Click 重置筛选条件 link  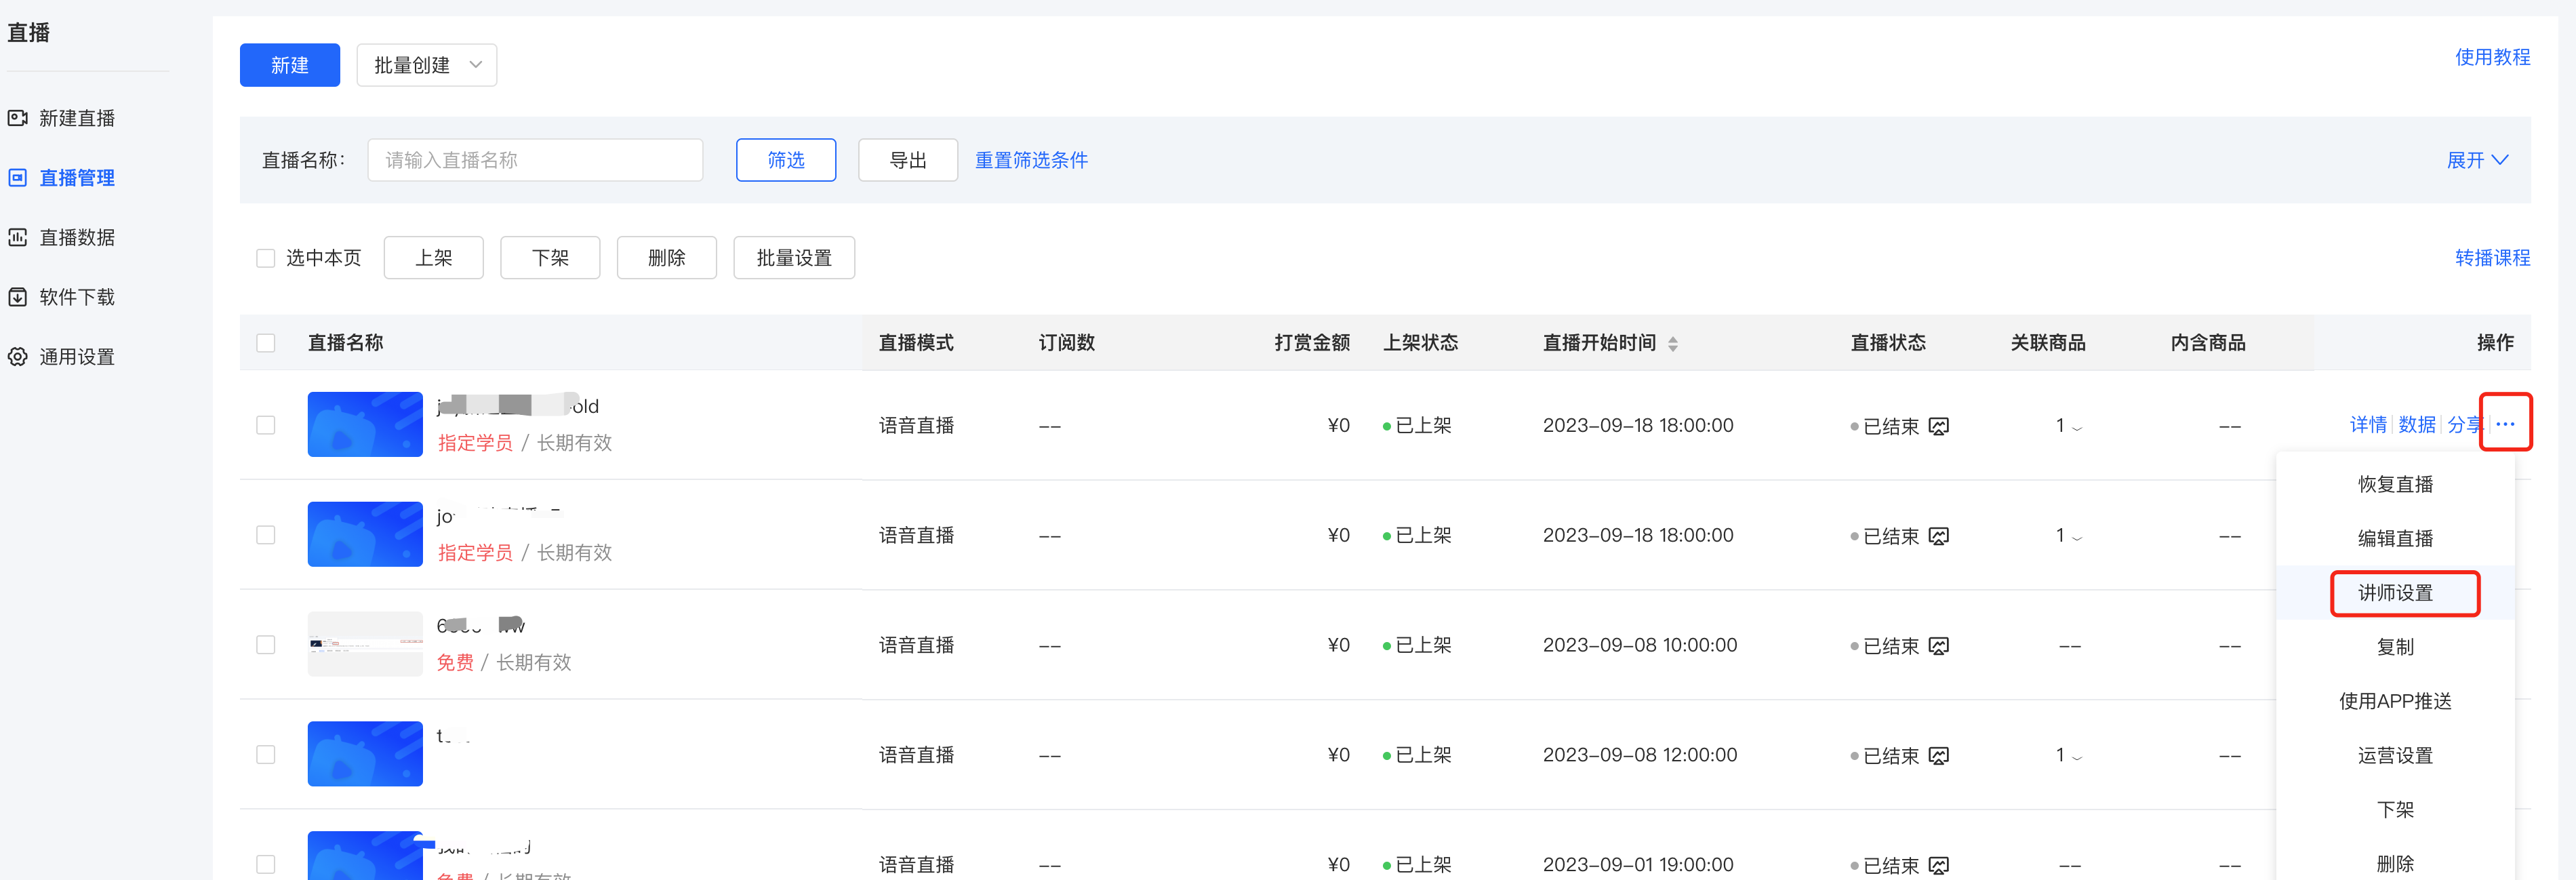(1031, 160)
